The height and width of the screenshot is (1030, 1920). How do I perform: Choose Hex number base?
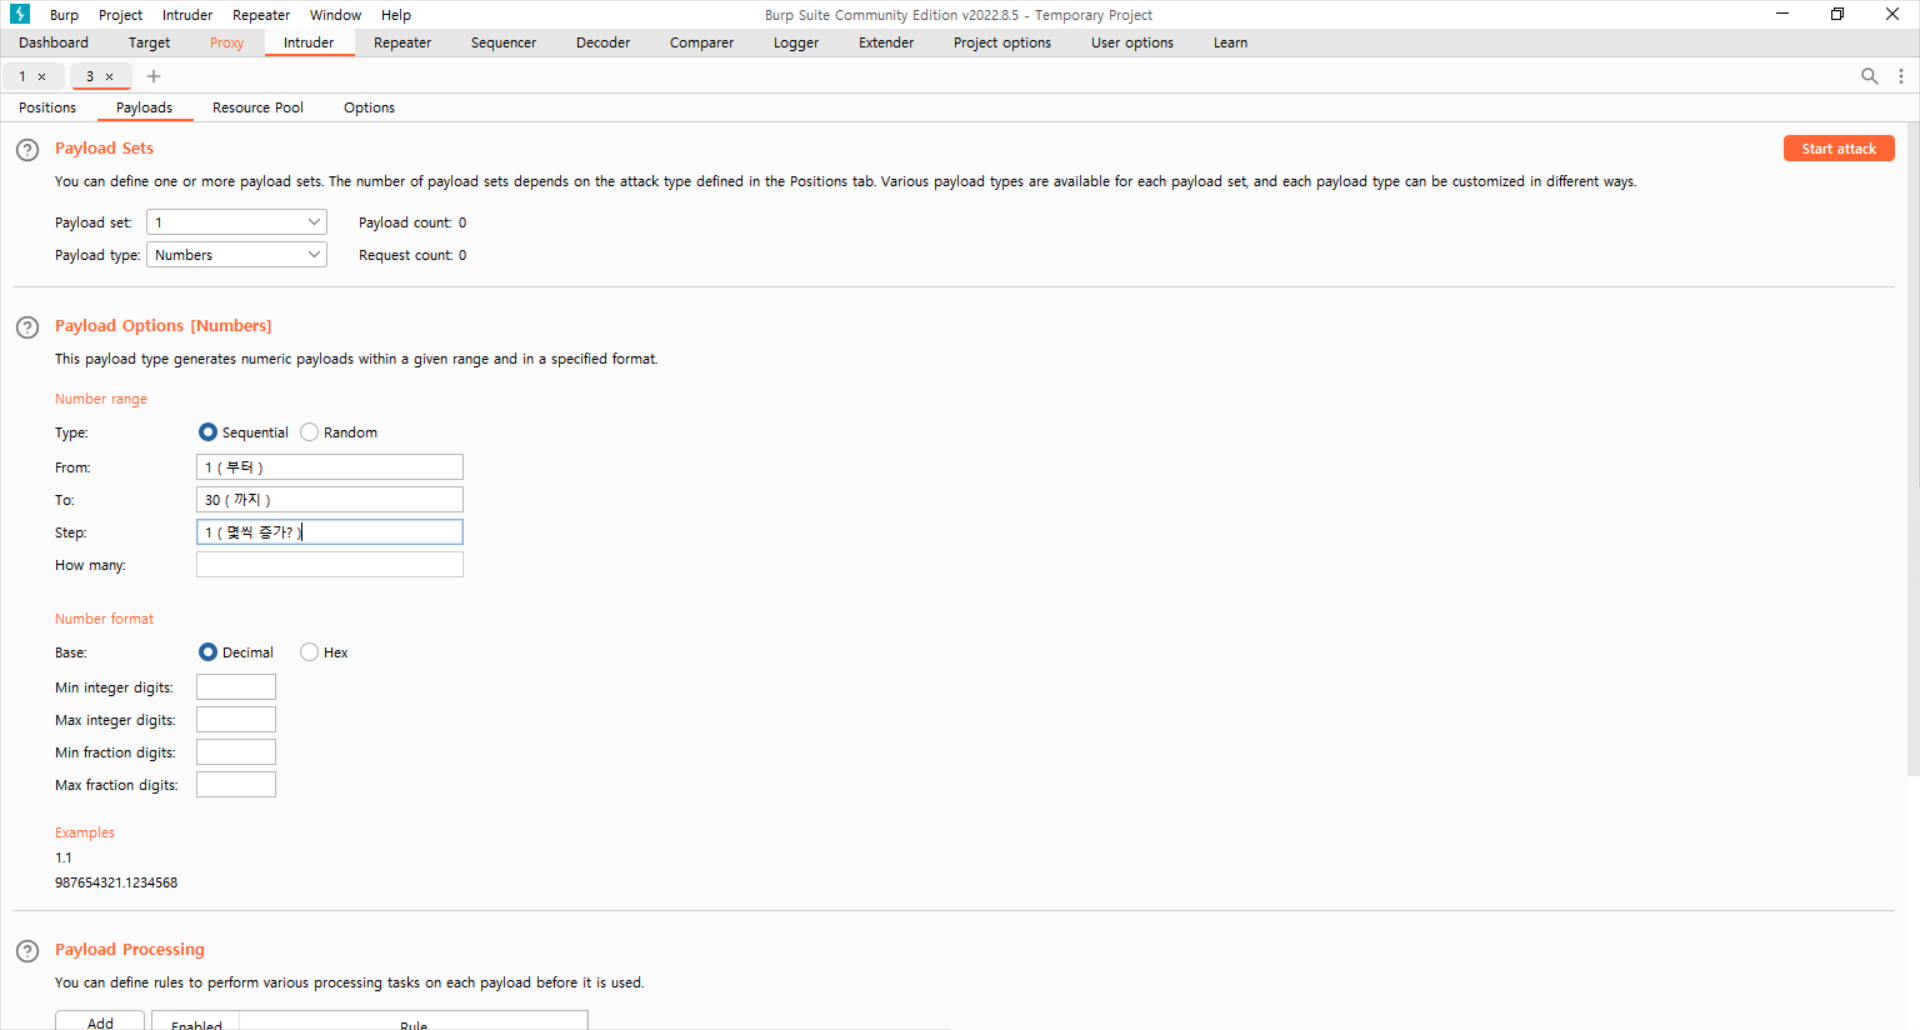coord(310,652)
